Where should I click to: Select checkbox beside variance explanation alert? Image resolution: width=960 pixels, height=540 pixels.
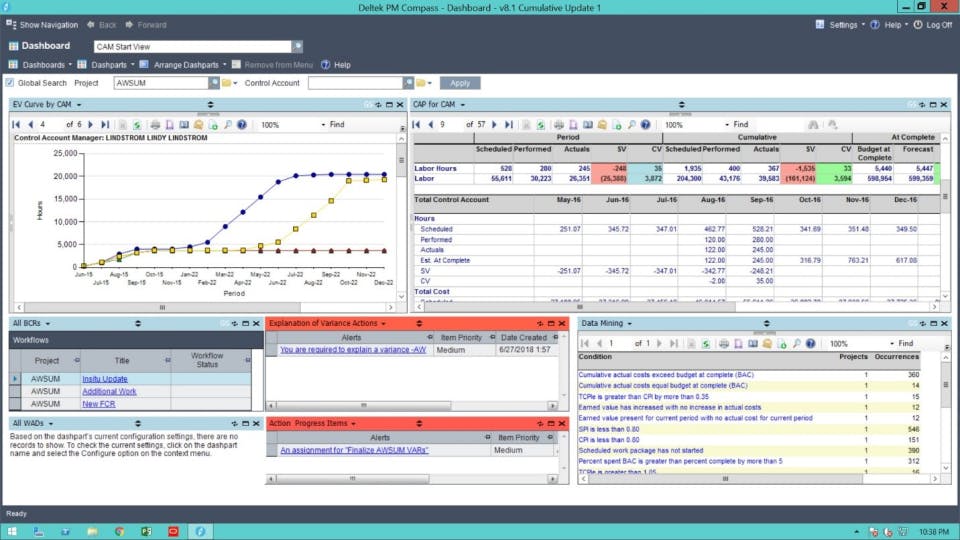[x=272, y=350]
